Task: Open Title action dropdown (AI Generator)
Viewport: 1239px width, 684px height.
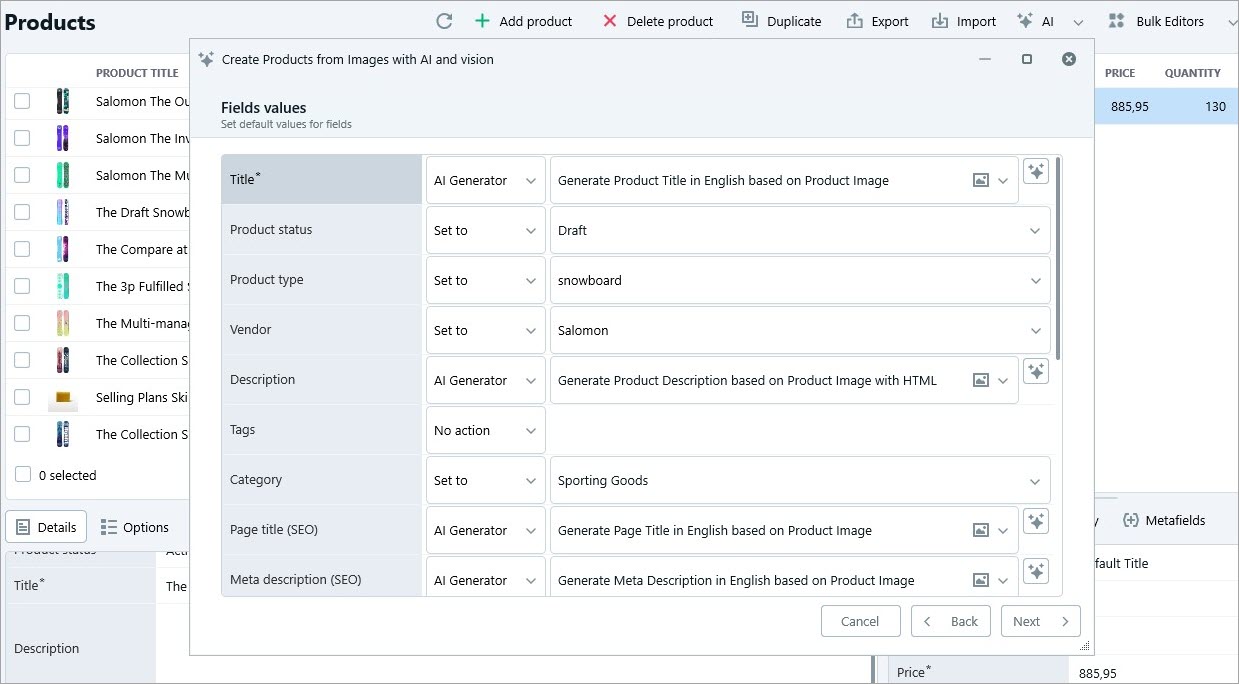Action: [486, 181]
